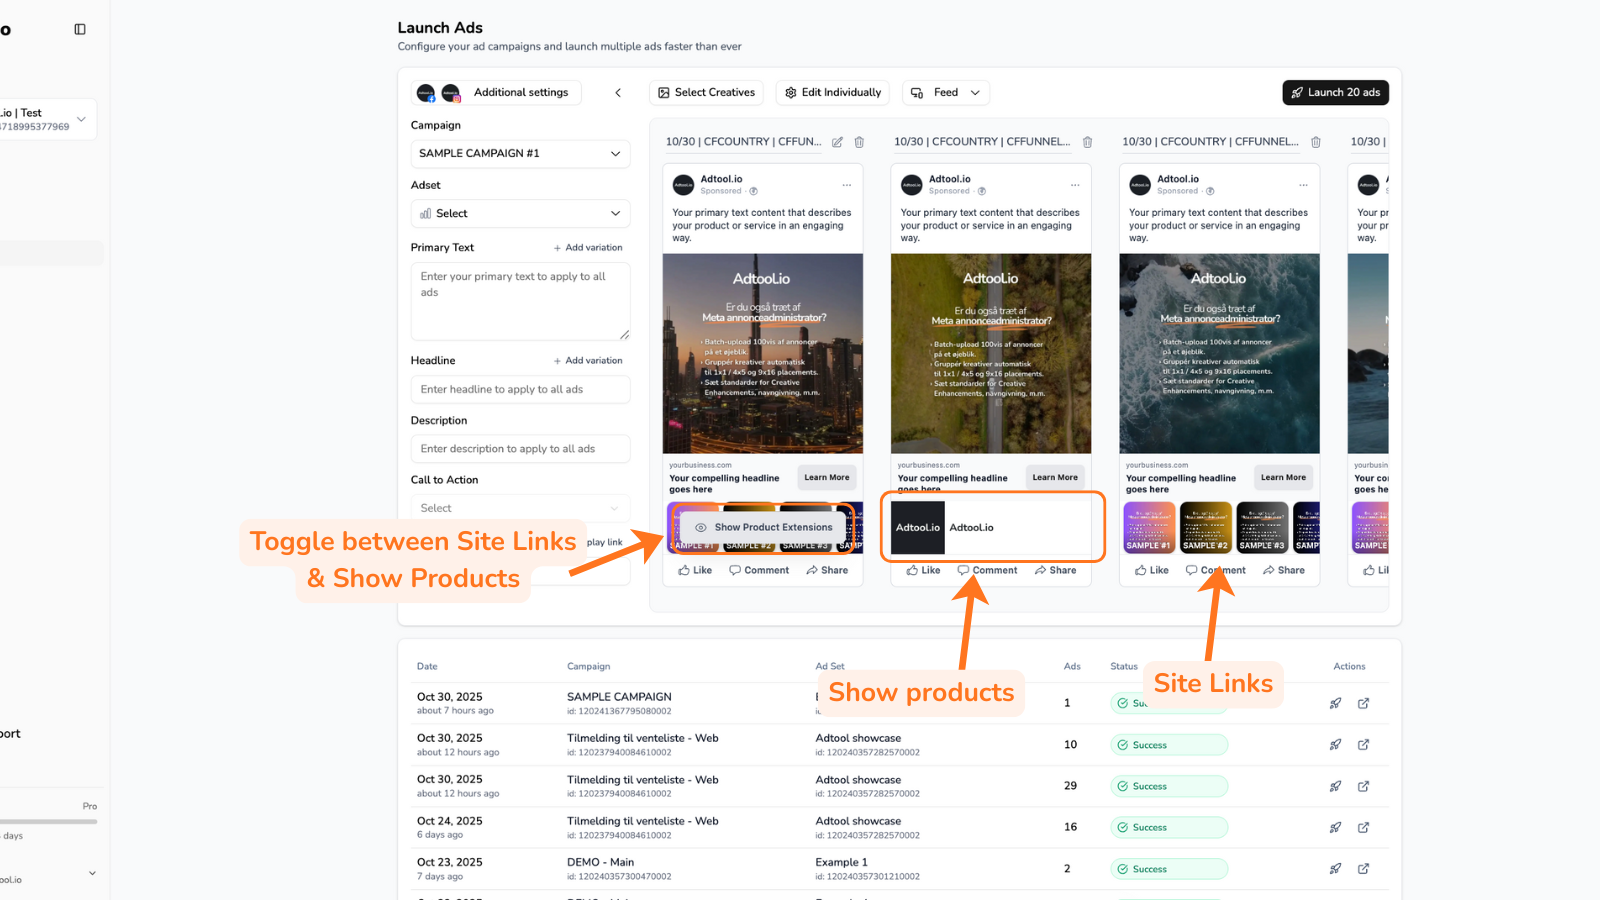Click Learn More on the ocean ad

pyautogui.click(x=1283, y=478)
